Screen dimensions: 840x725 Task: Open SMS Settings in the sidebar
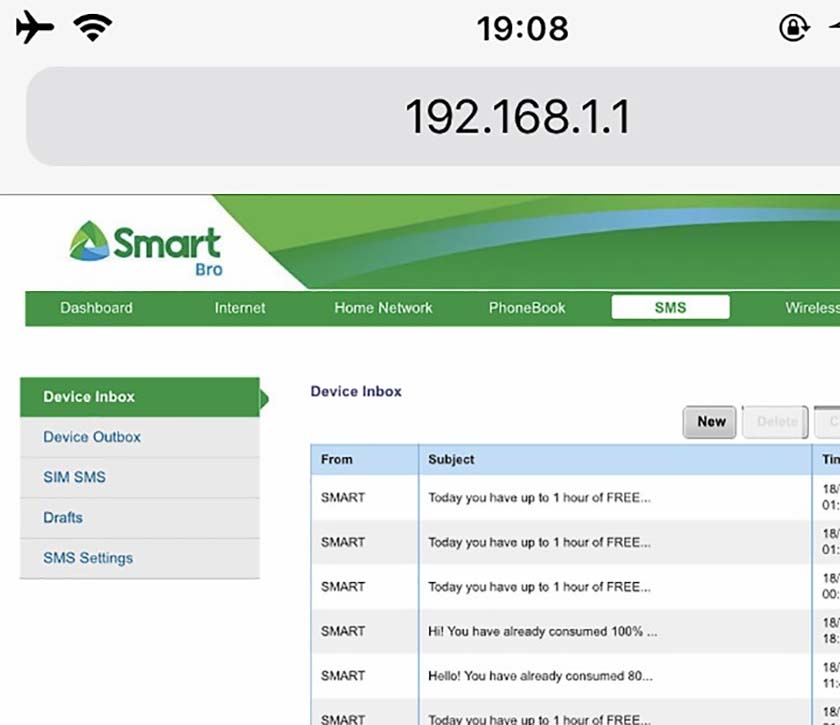point(140,558)
